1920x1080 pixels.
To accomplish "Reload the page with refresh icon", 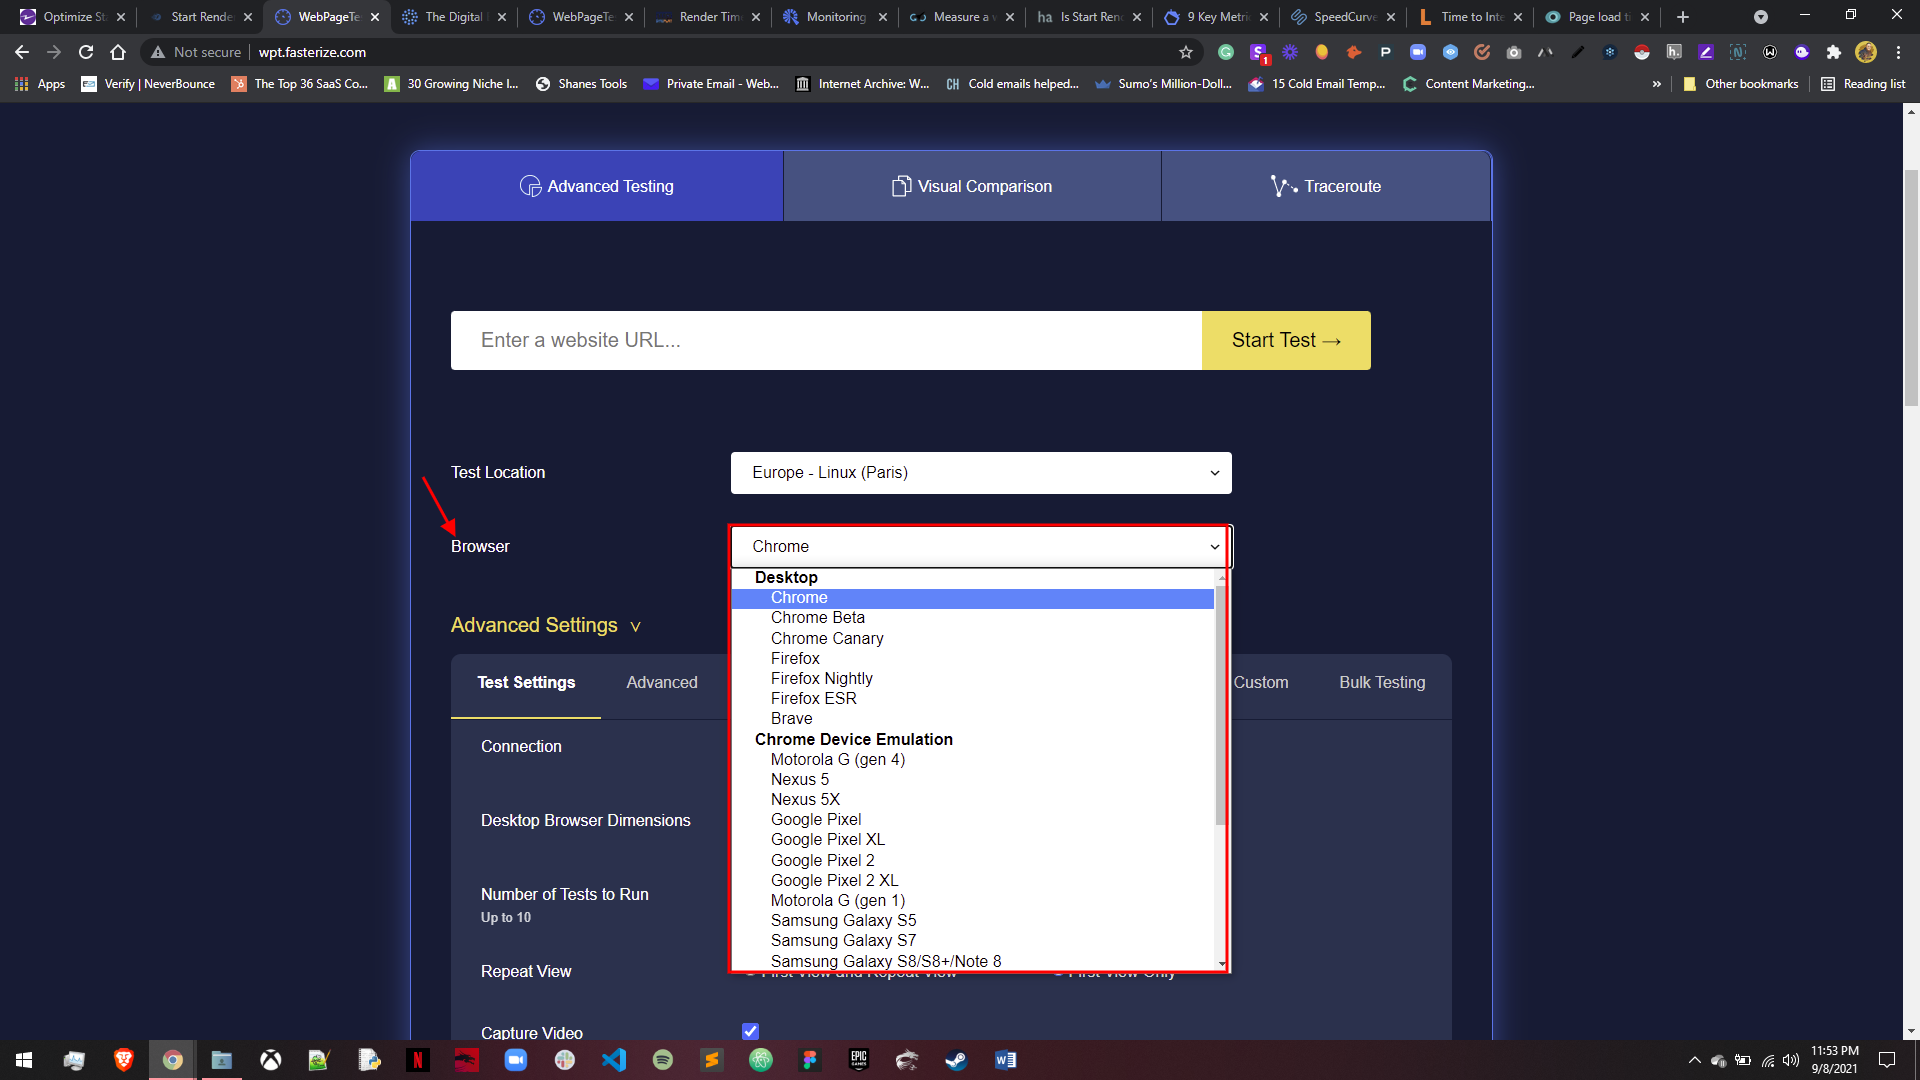I will pyautogui.click(x=86, y=52).
